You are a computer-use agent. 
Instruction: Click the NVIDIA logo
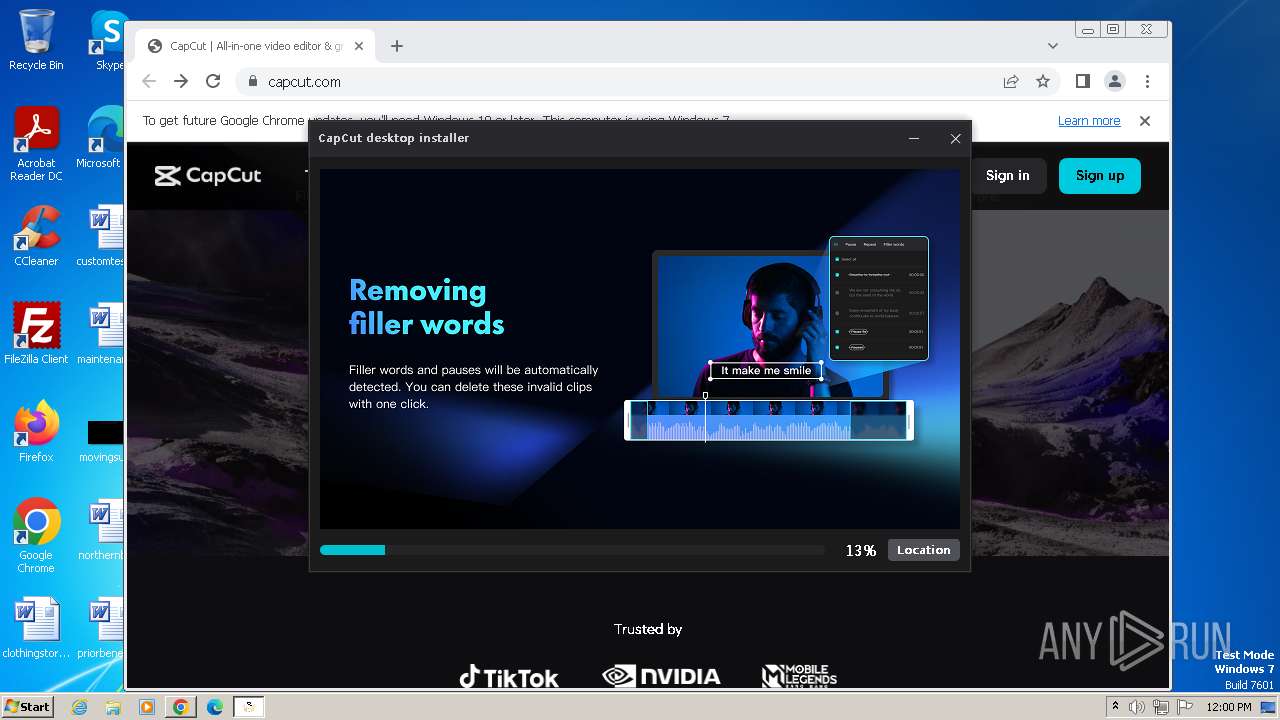point(661,677)
